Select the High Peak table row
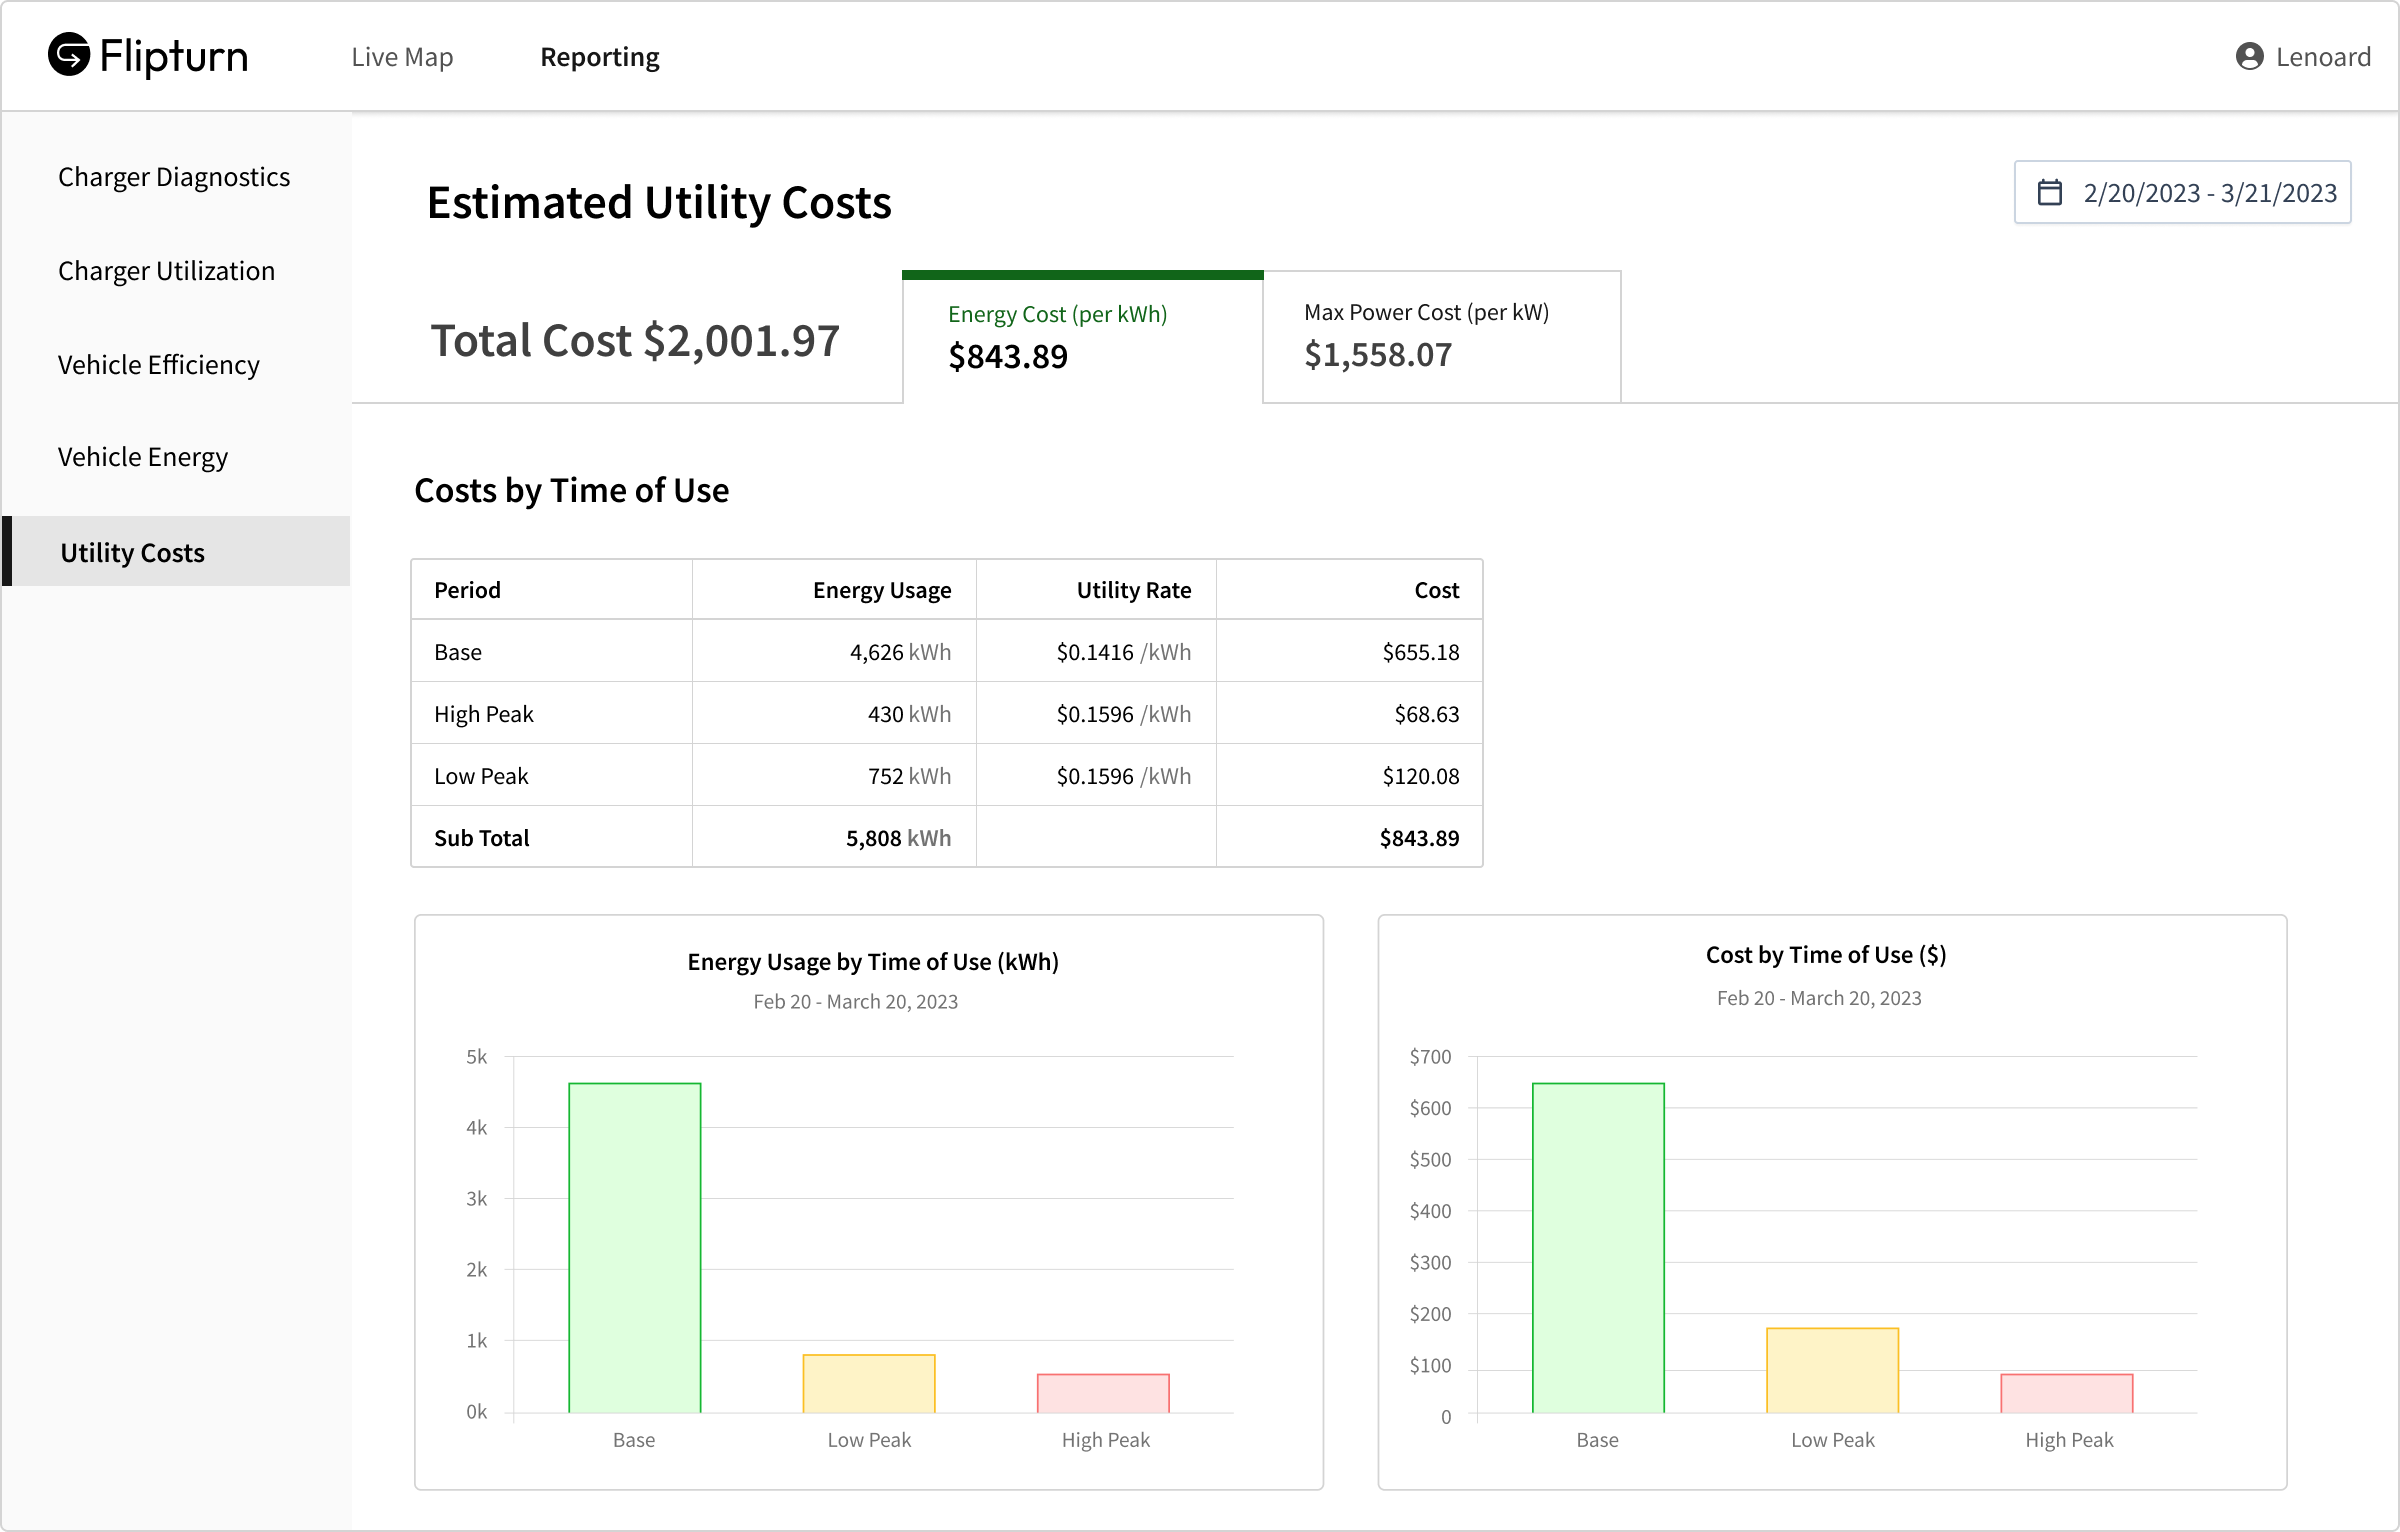 point(945,714)
